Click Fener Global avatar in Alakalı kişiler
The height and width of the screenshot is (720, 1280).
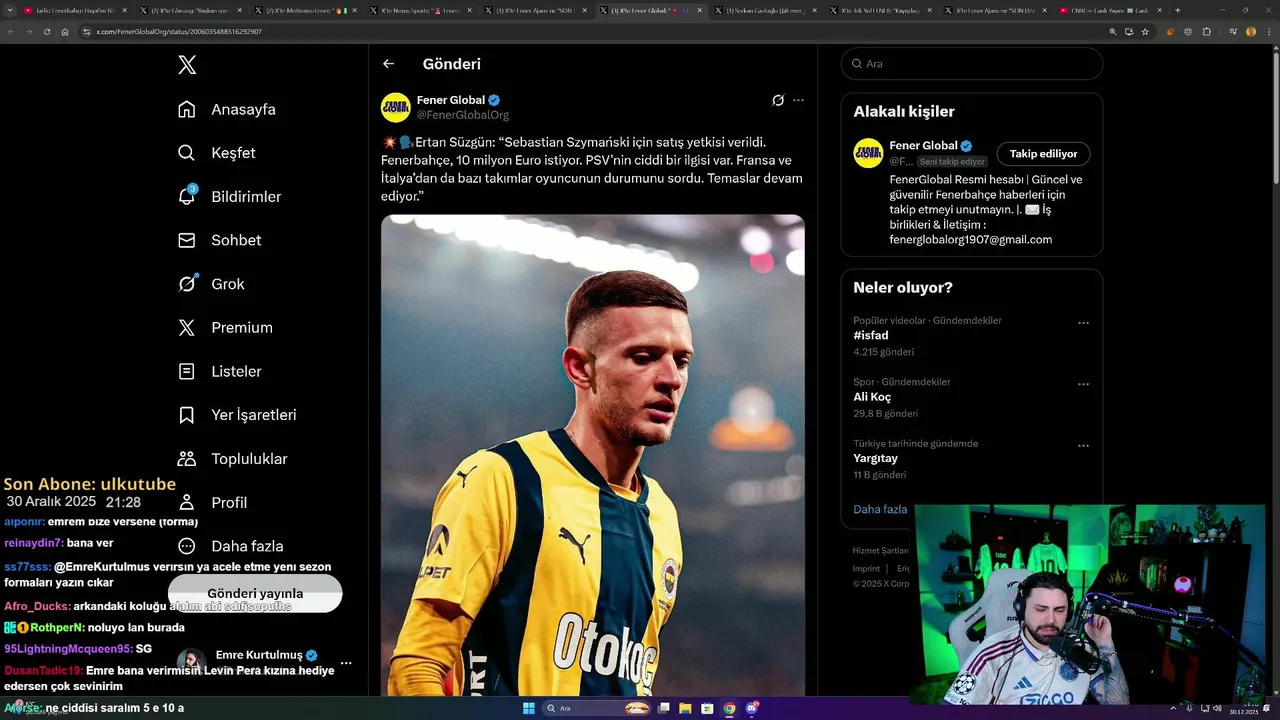868,153
